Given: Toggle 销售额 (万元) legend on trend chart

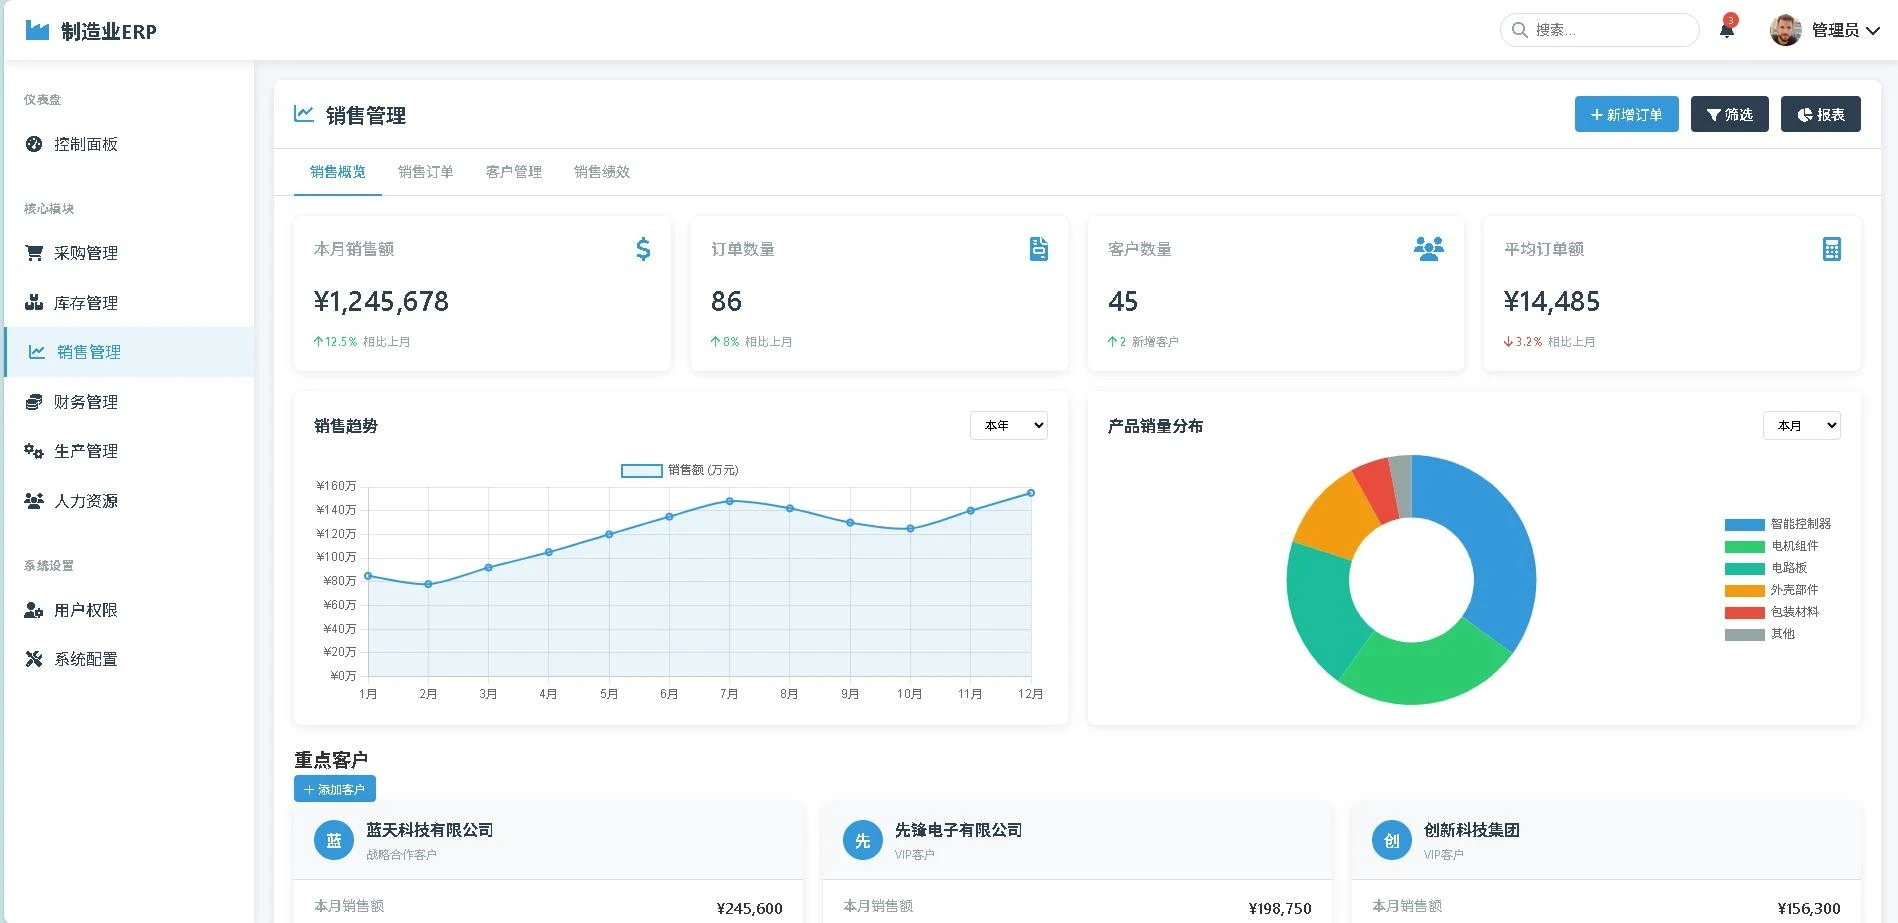Looking at the screenshot, I should (680, 470).
